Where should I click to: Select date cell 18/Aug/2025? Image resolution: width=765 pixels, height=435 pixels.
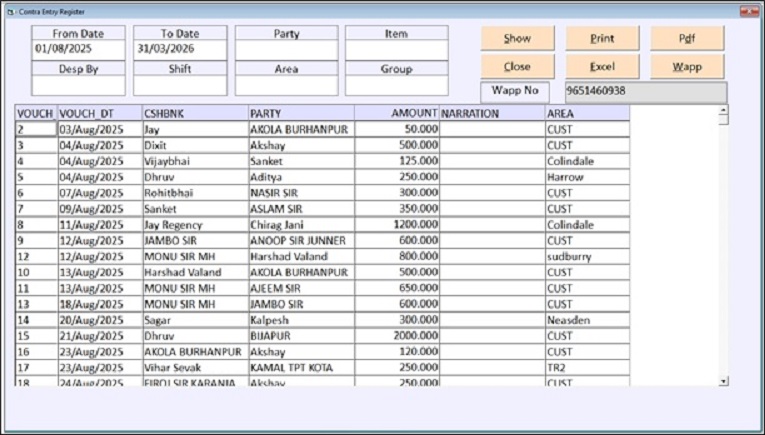pos(100,304)
